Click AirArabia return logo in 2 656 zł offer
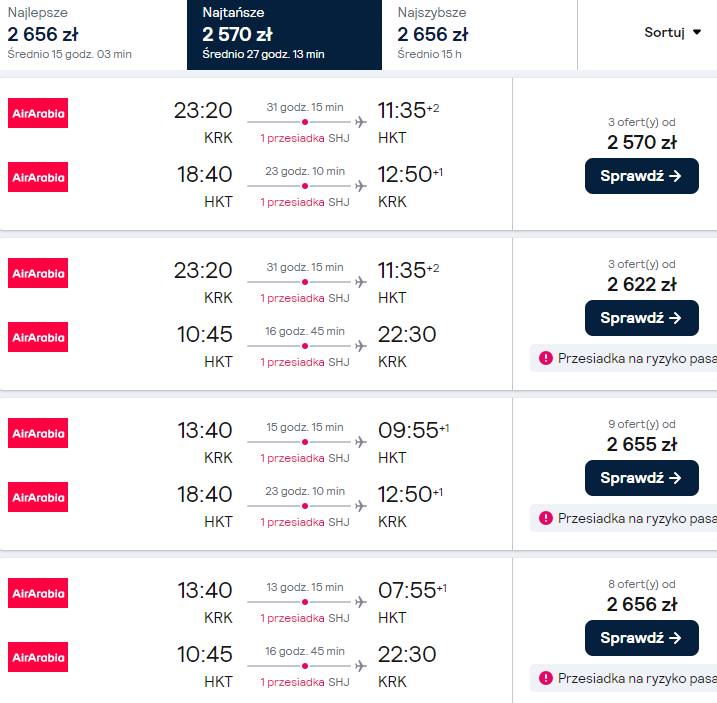The height and width of the screenshot is (703, 717). pyautogui.click(x=38, y=657)
